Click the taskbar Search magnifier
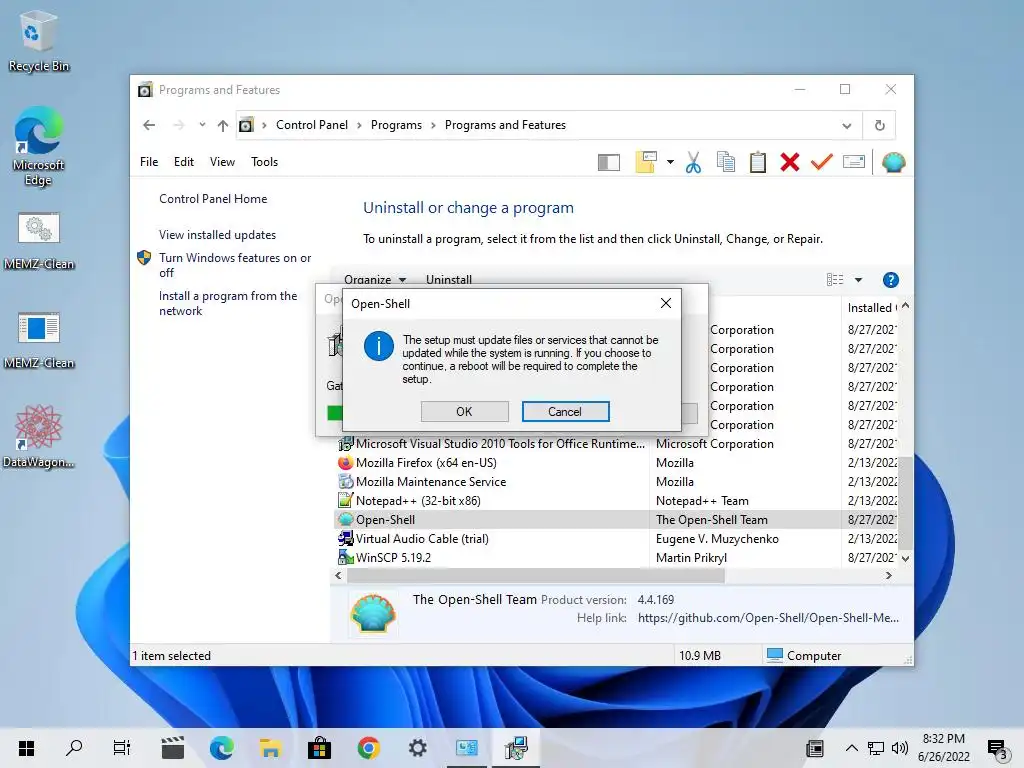 click(74, 748)
